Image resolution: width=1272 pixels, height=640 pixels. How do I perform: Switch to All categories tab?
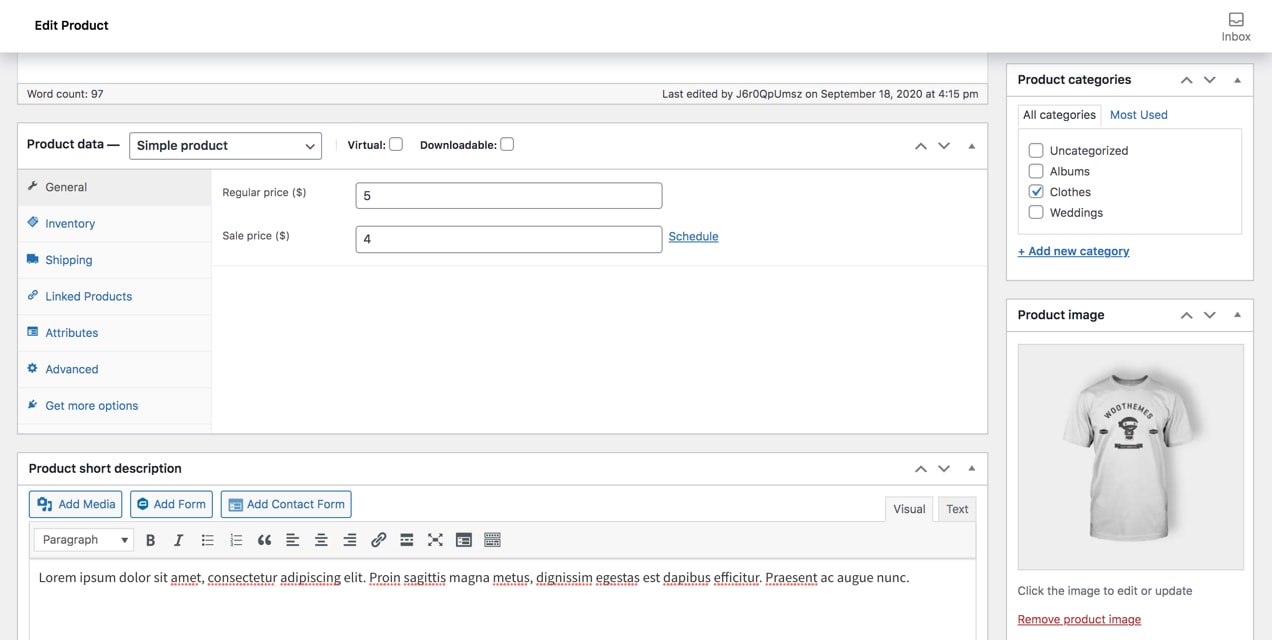click(x=1059, y=115)
